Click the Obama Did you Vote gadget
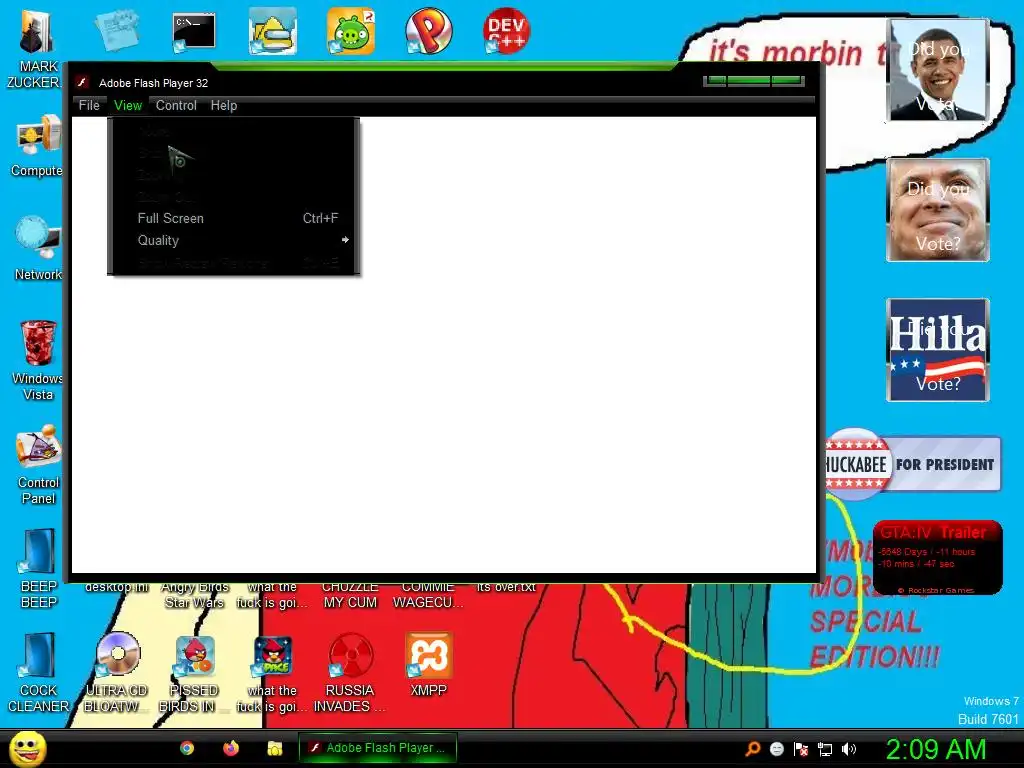The image size is (1024, 768). point(938,70)
